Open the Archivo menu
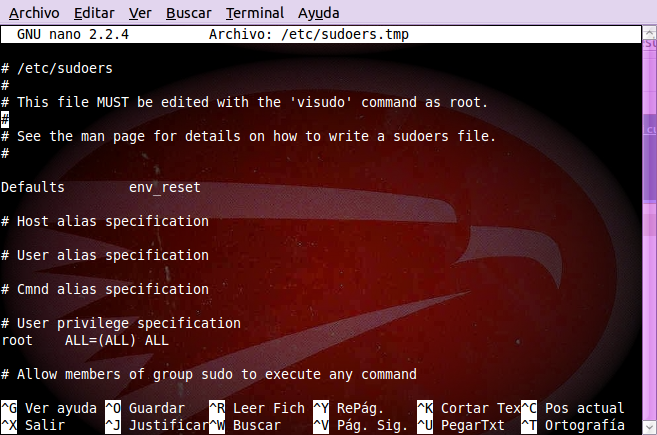 [x=34, y=13]
